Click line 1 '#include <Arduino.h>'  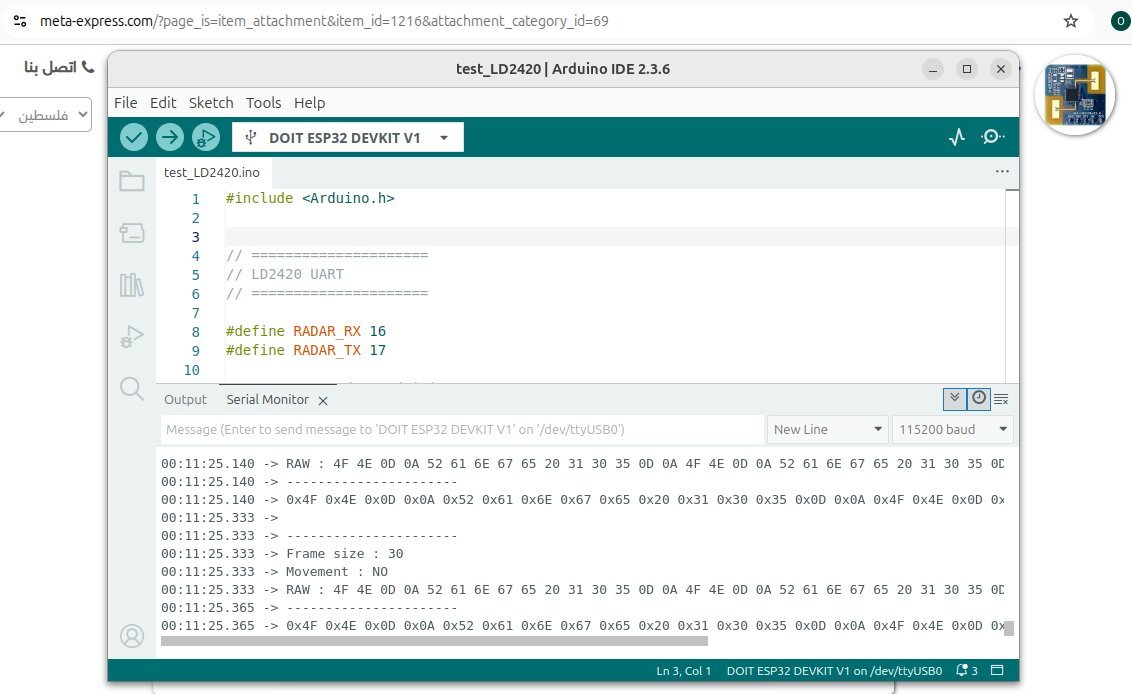tap(310, 198)
